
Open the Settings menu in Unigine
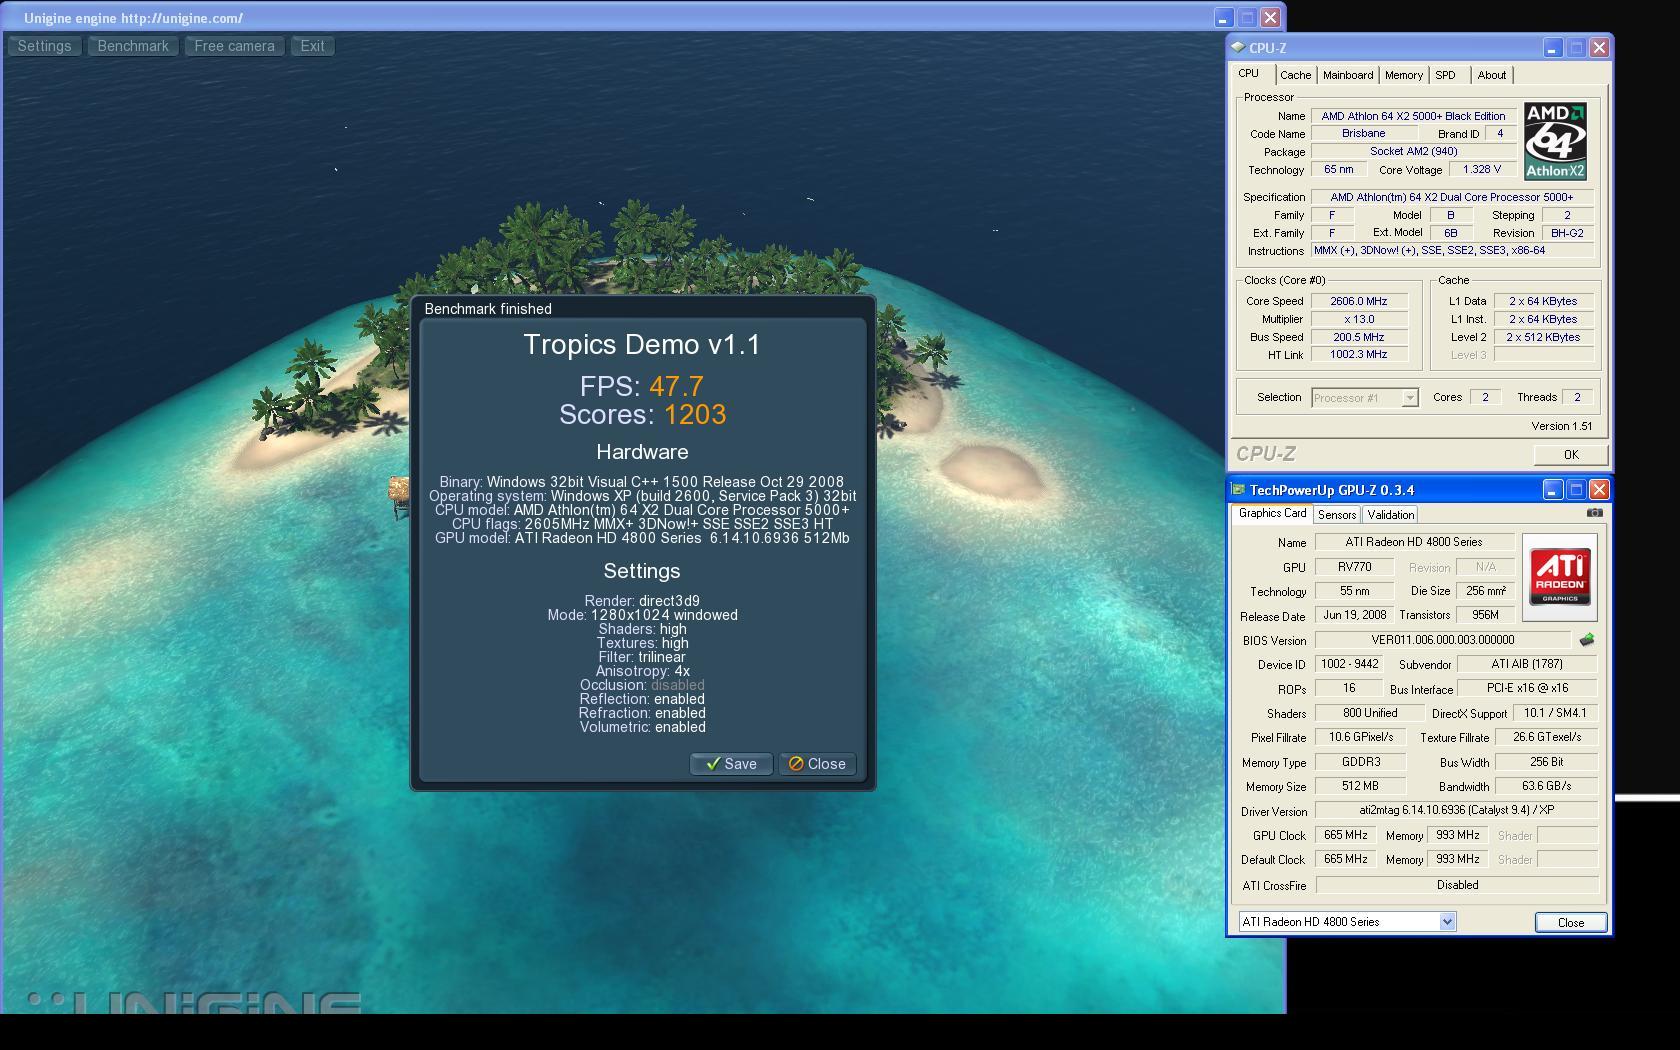coord(44,46)
